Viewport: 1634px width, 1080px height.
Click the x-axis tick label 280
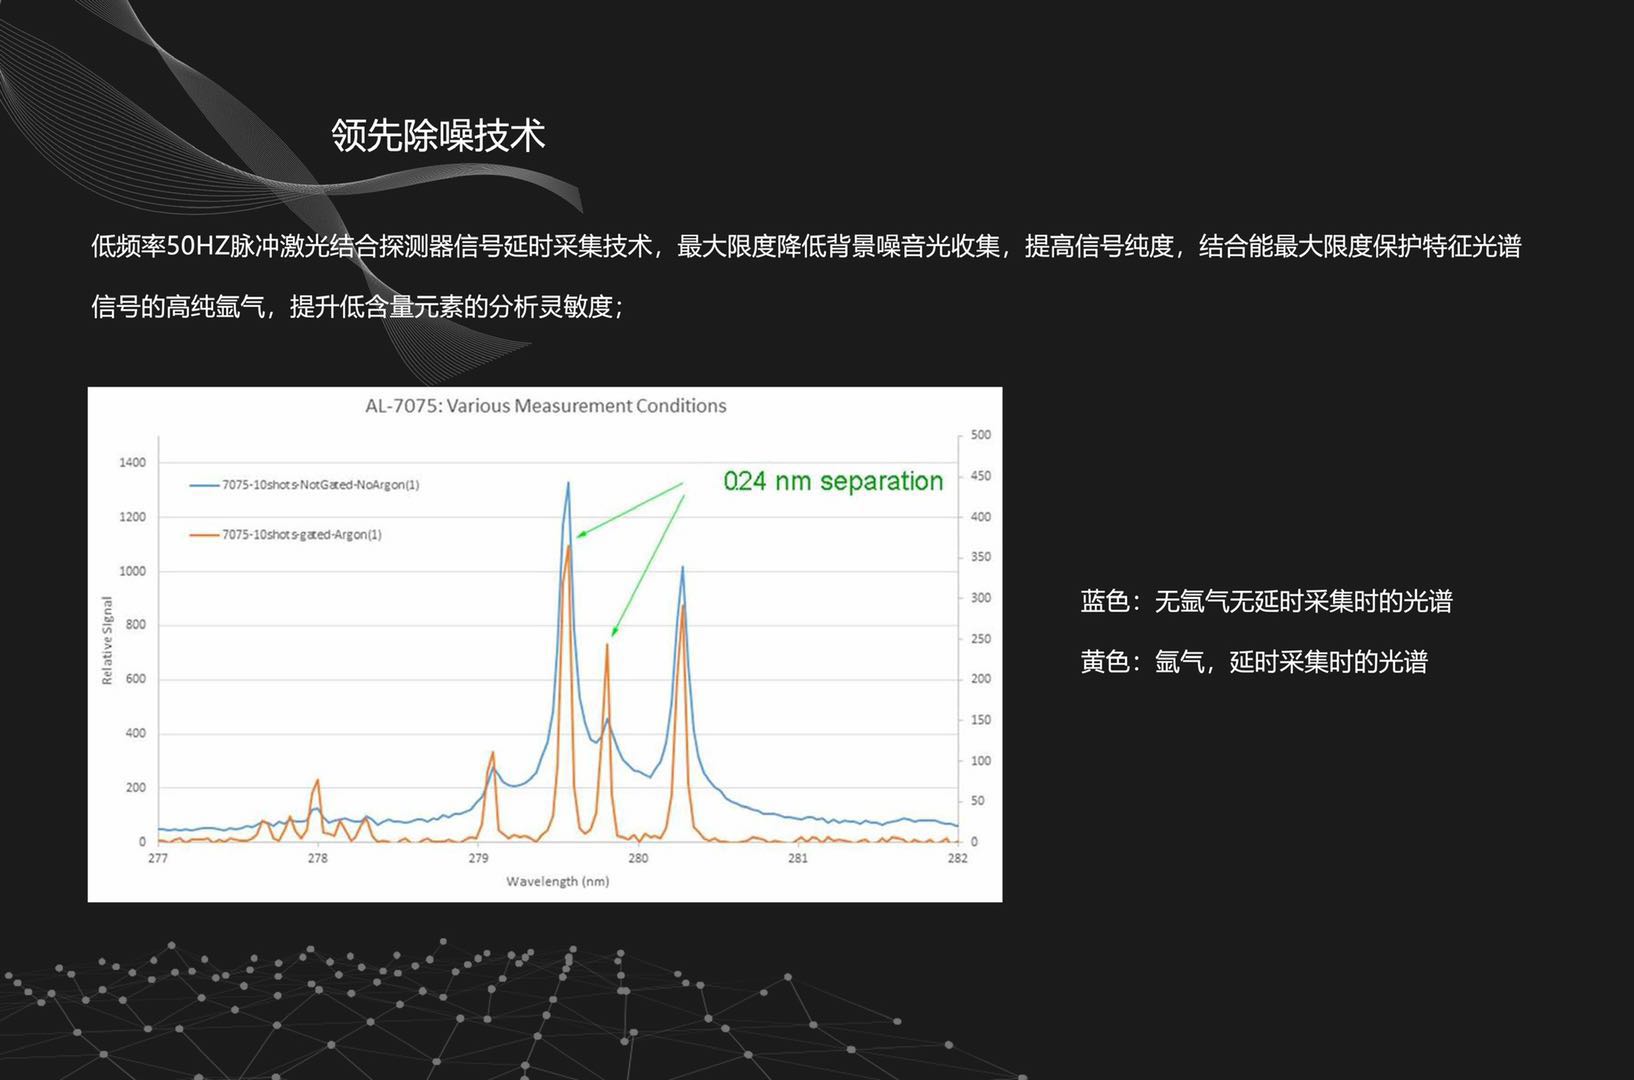point(638,858)
